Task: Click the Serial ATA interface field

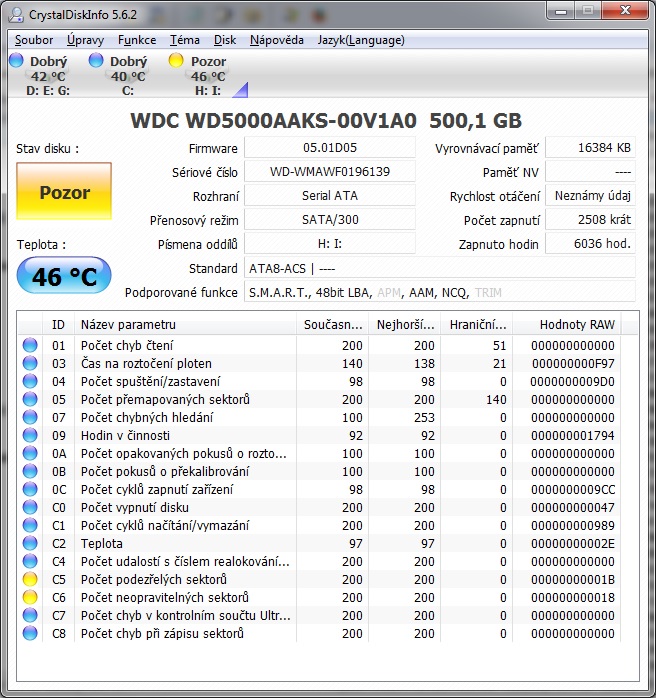Action: (x=330, y=196)
